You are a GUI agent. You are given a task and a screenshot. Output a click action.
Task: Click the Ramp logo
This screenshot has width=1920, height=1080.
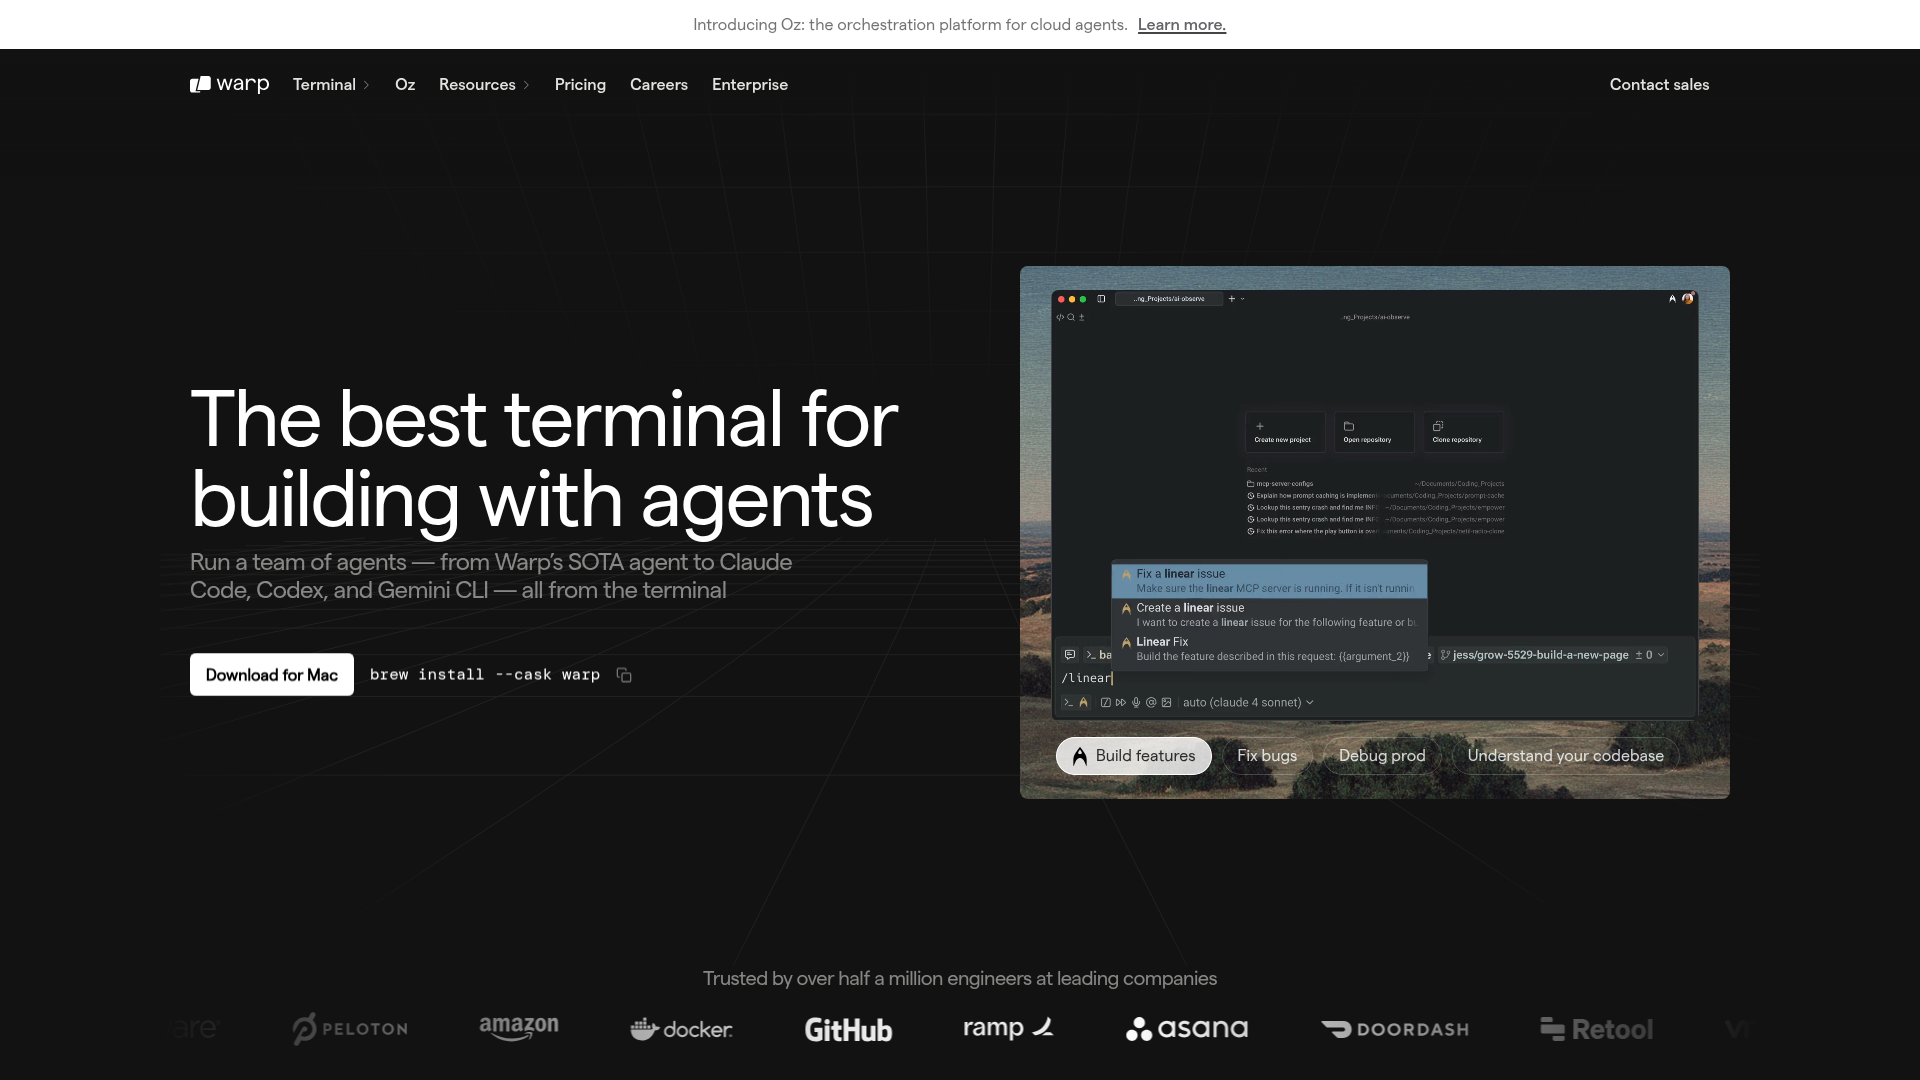click(x=1008, y=1027)
